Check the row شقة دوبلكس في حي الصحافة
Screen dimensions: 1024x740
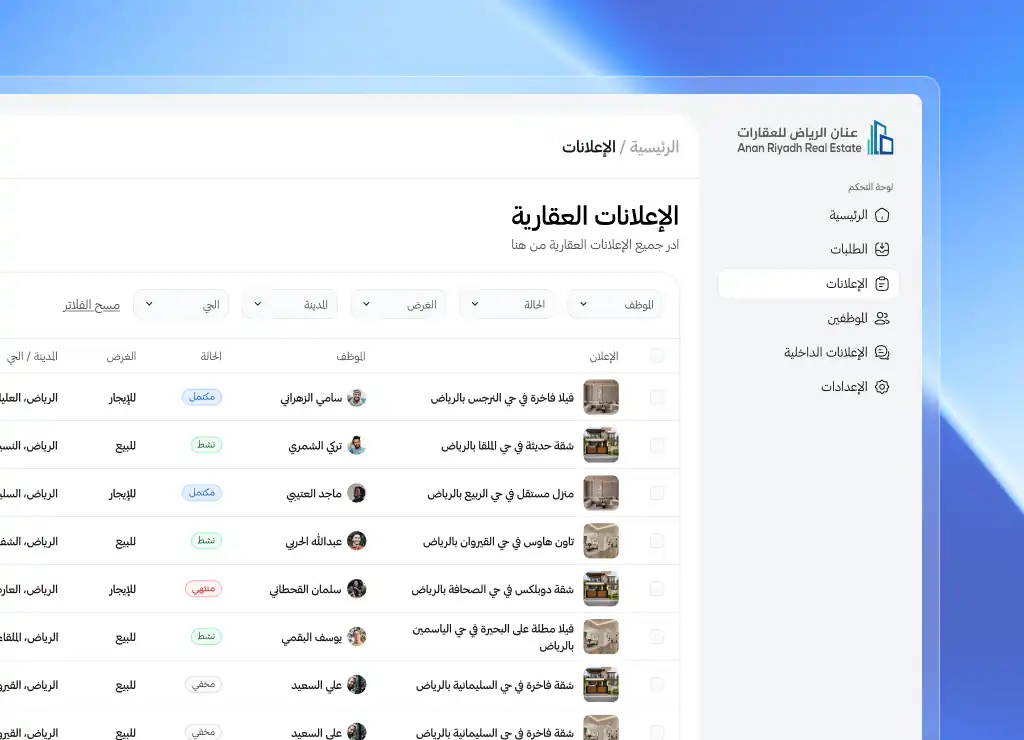coord(657,588)
